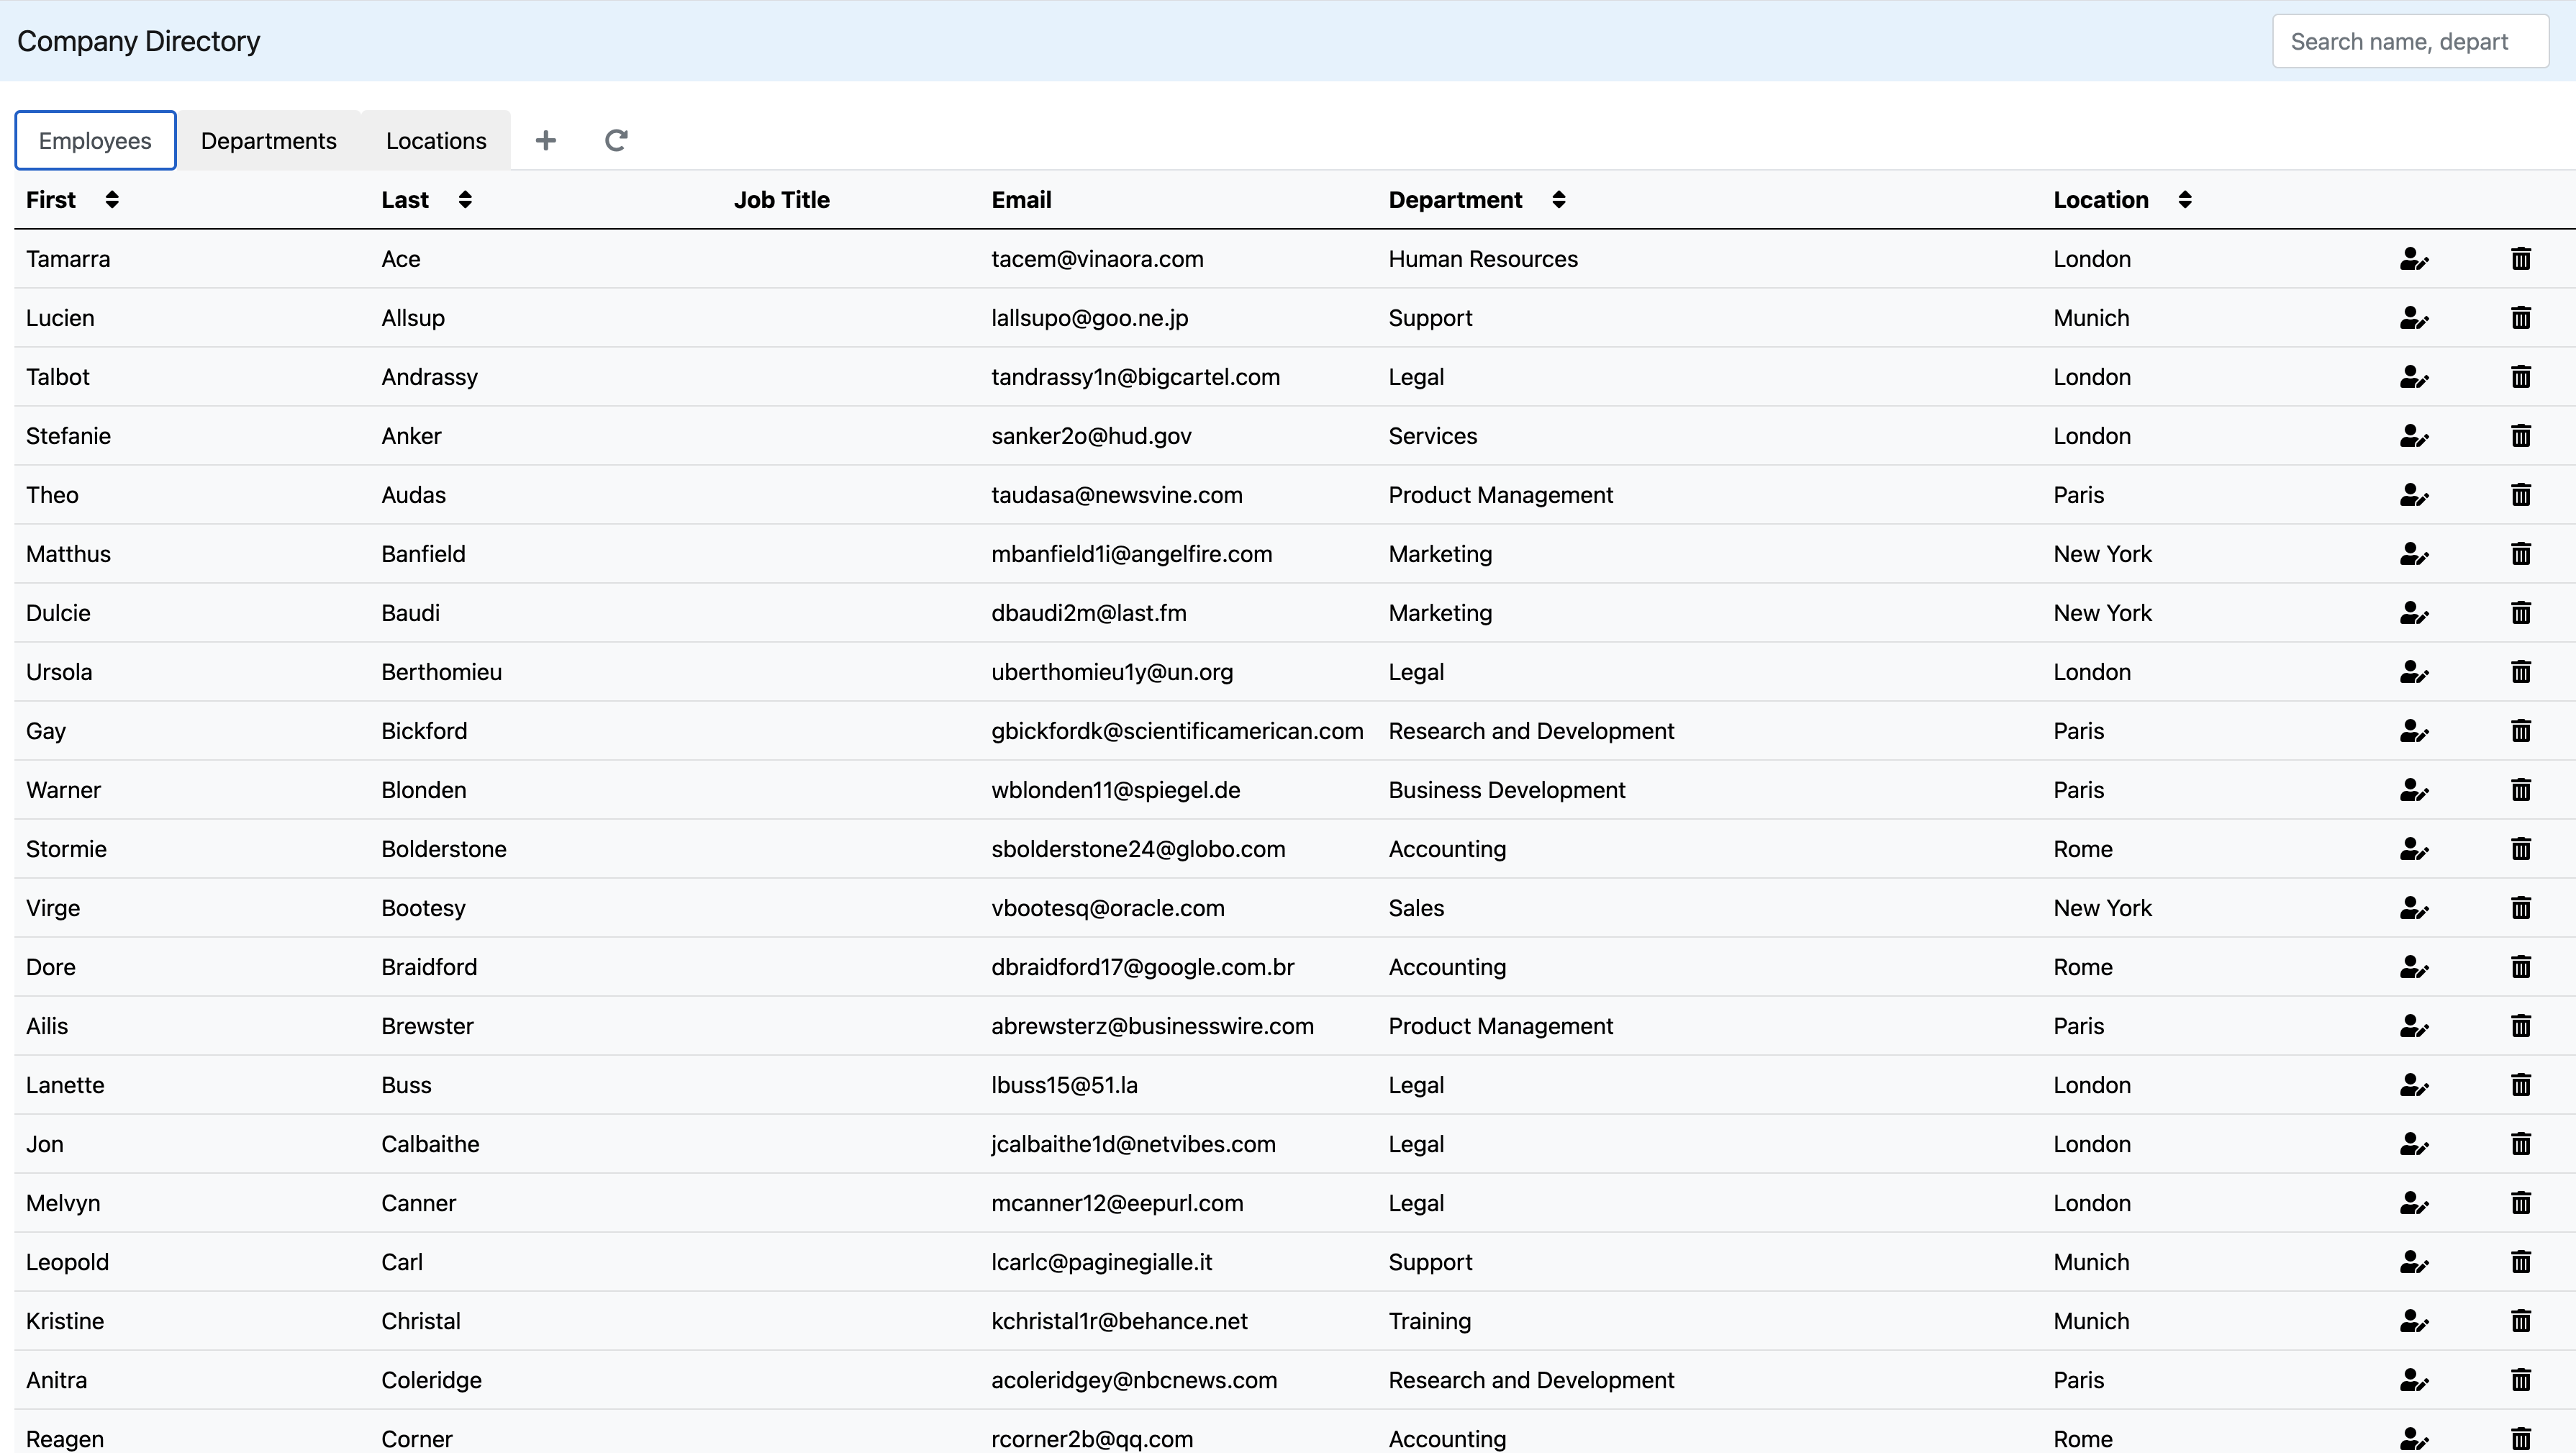The width and height of the screenshot is (2576, 1453).
Task: Edit Kristine Christal's employee record
Action: point(2414,1321)
